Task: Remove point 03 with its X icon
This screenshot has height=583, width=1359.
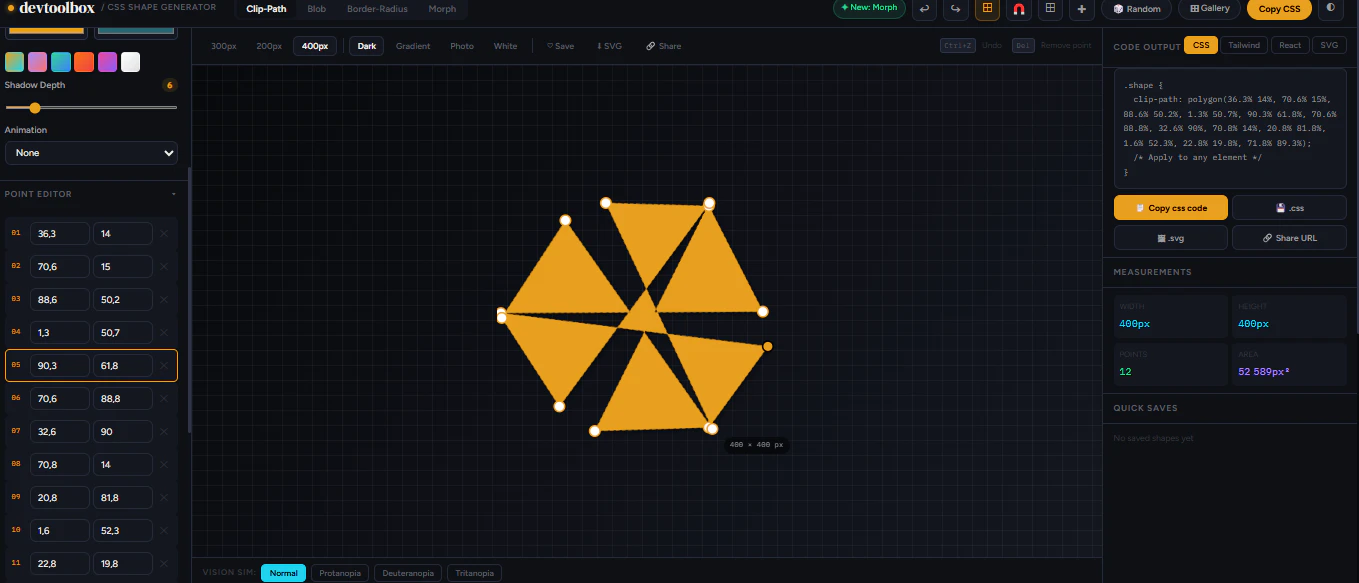Action: click(164, 300)
